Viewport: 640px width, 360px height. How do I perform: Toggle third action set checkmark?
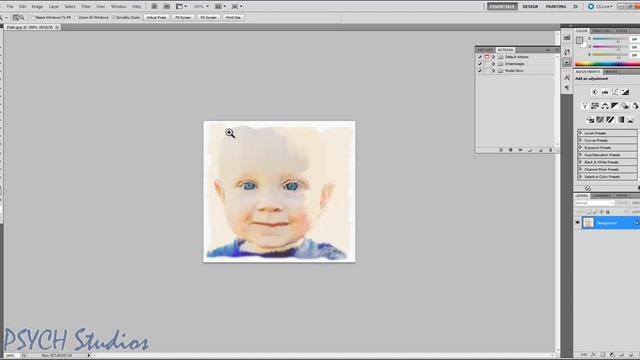(x=480, y=71)
